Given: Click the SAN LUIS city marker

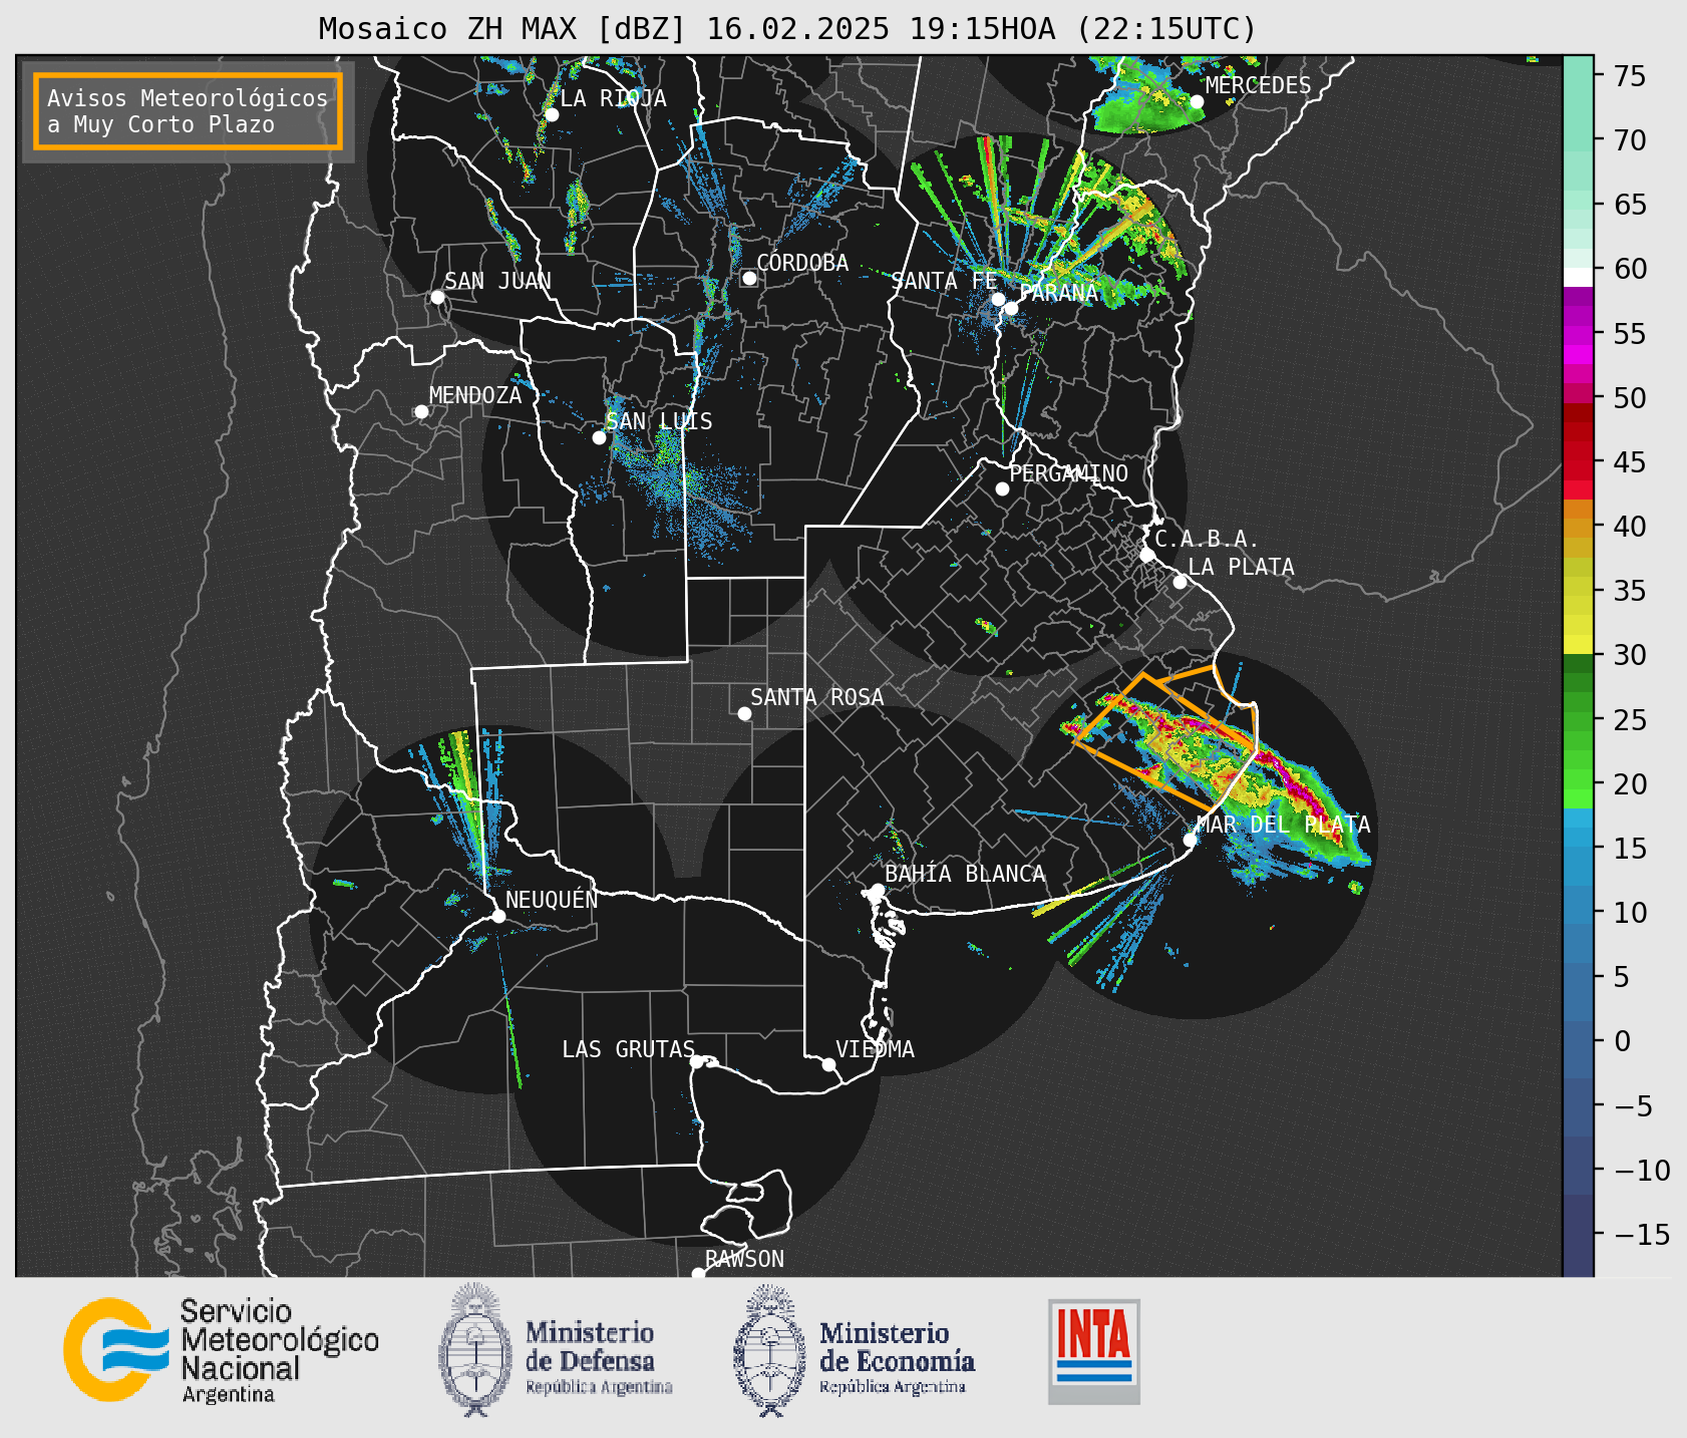Looking at the screenshot, I should click(599, 438).
